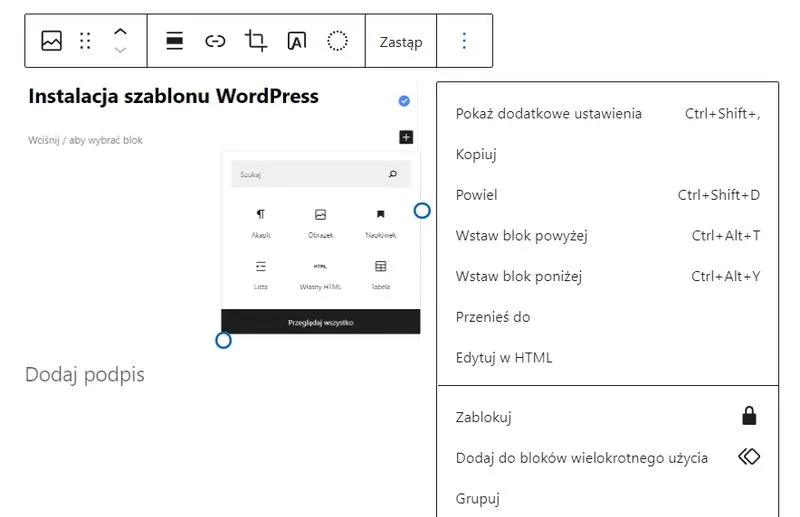Select the Tabela block in inserter
This screenshot has height=517, width=800.
[x=381, y=276]
